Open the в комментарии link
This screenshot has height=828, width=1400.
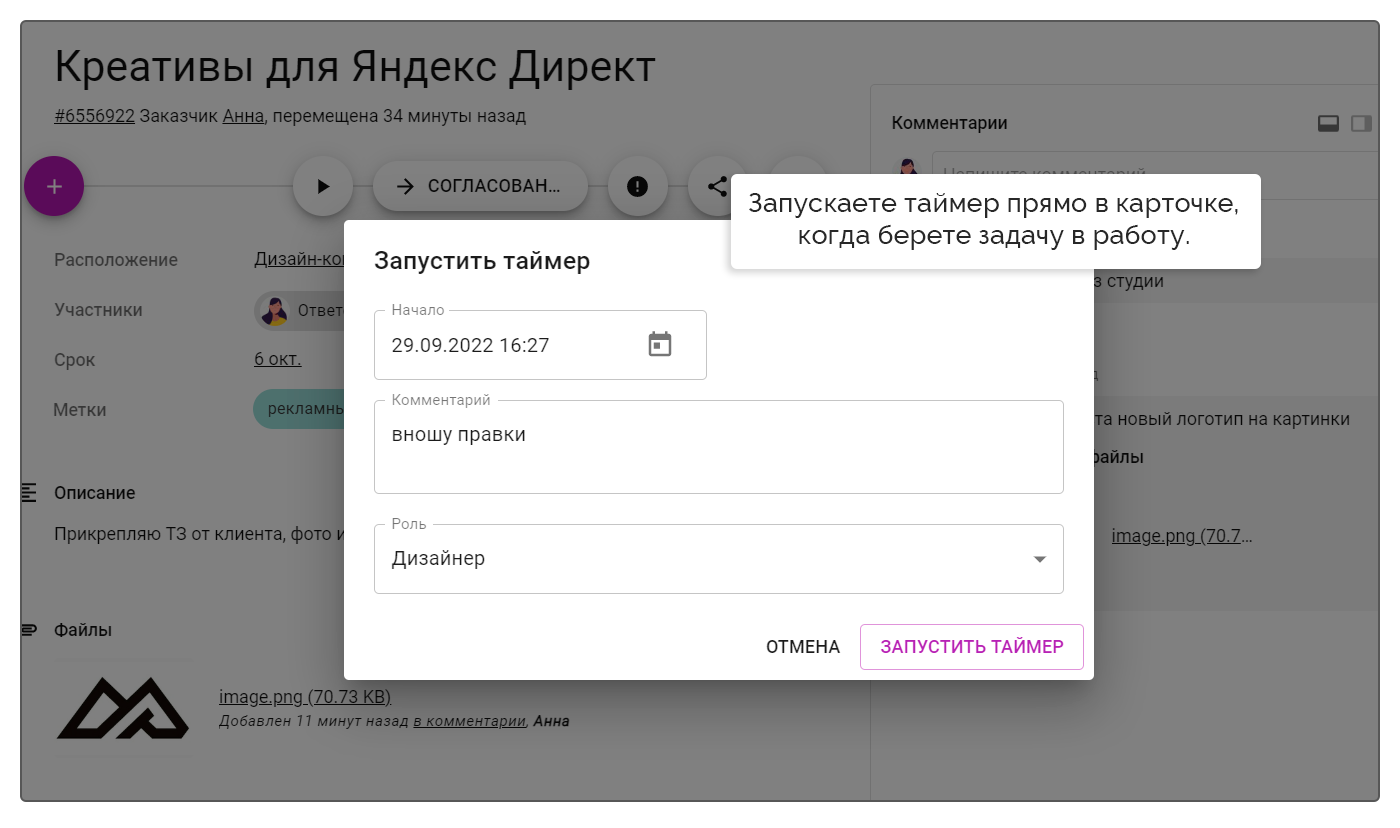point(469,721)
